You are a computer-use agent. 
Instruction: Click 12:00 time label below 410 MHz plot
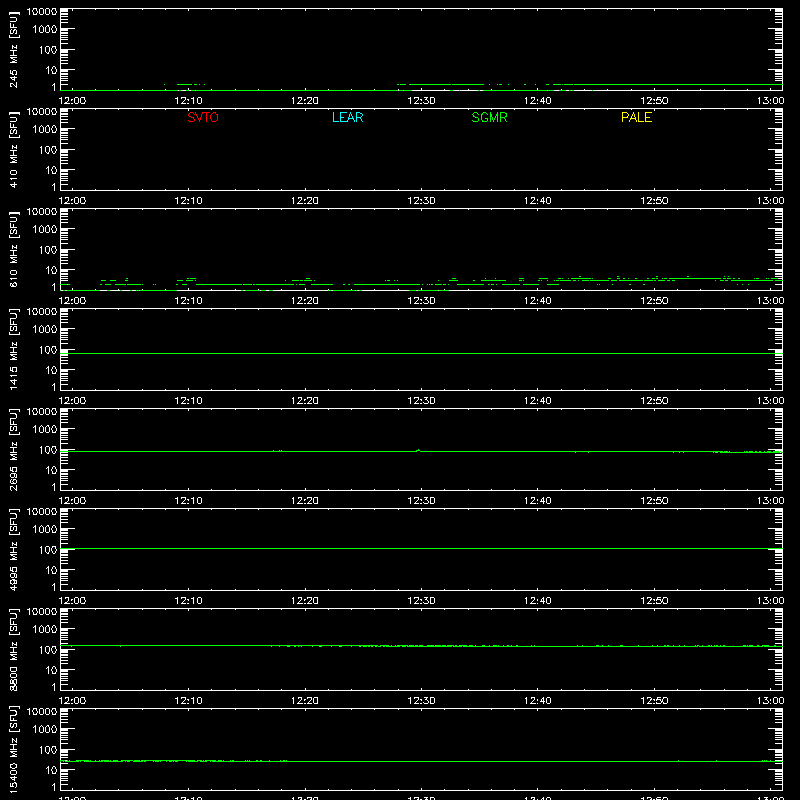point(72,201)
